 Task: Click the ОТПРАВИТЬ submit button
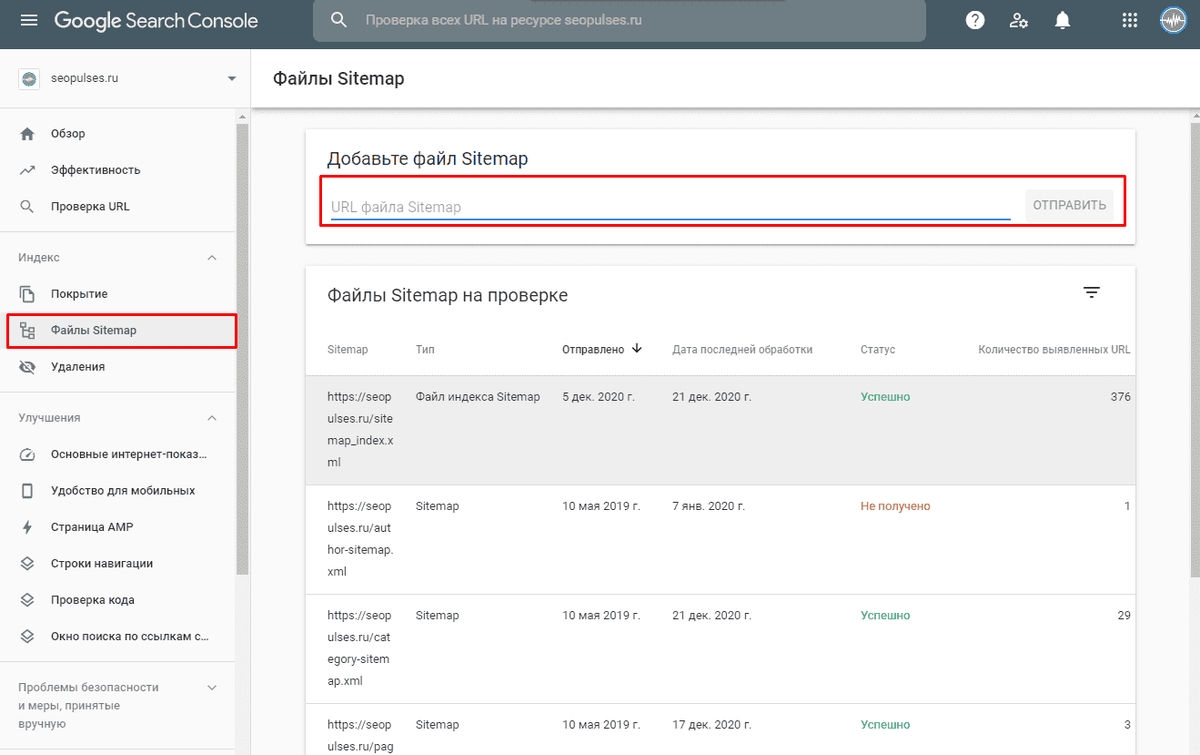click(1069, 206)
